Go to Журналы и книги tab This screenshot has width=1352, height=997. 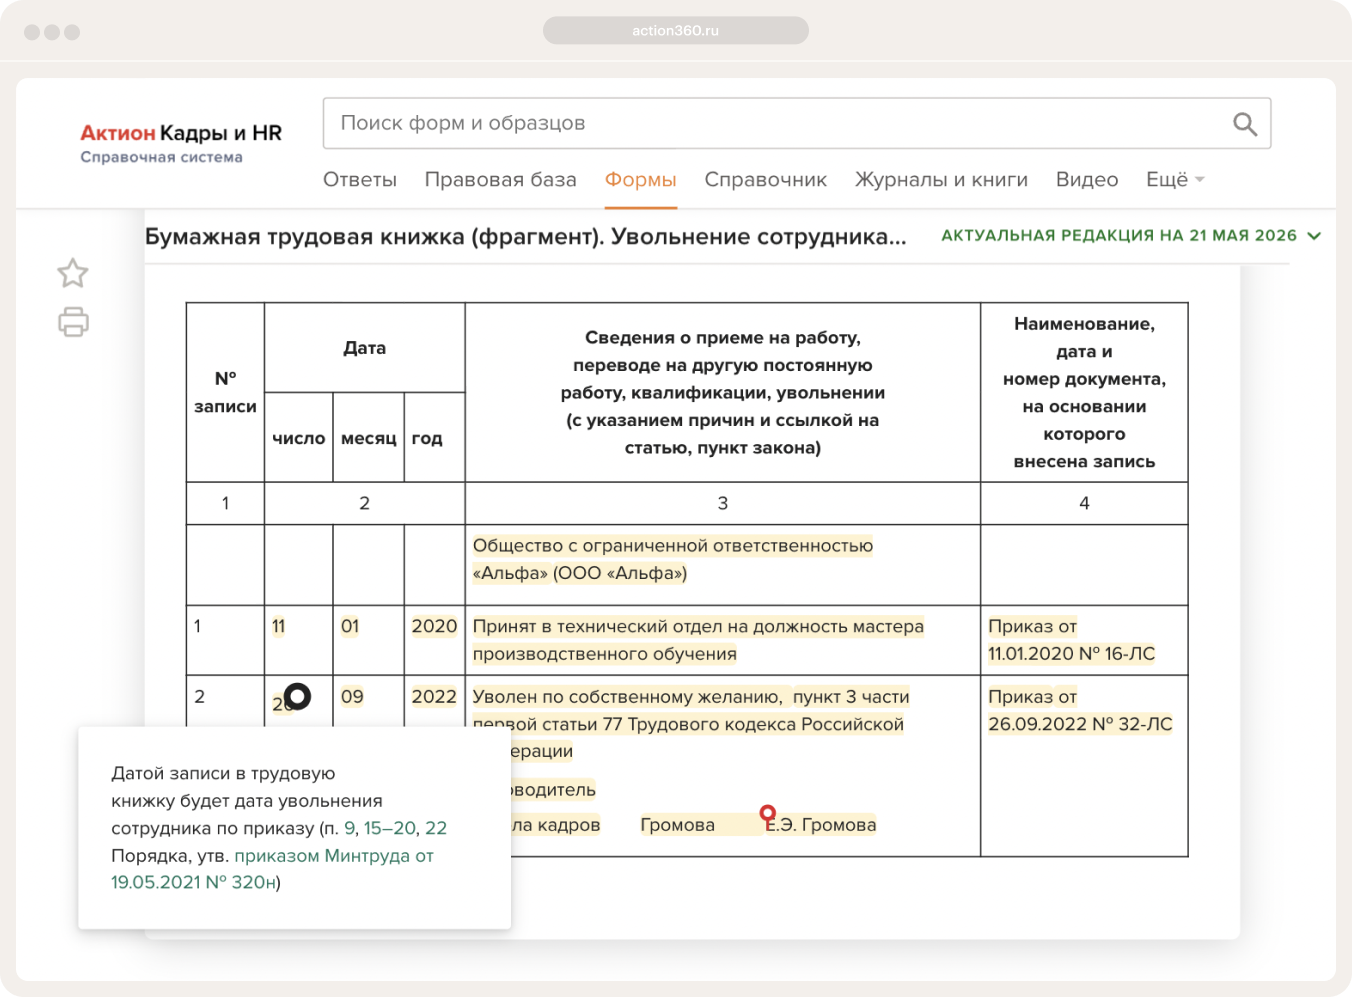(x=942, y=180)
